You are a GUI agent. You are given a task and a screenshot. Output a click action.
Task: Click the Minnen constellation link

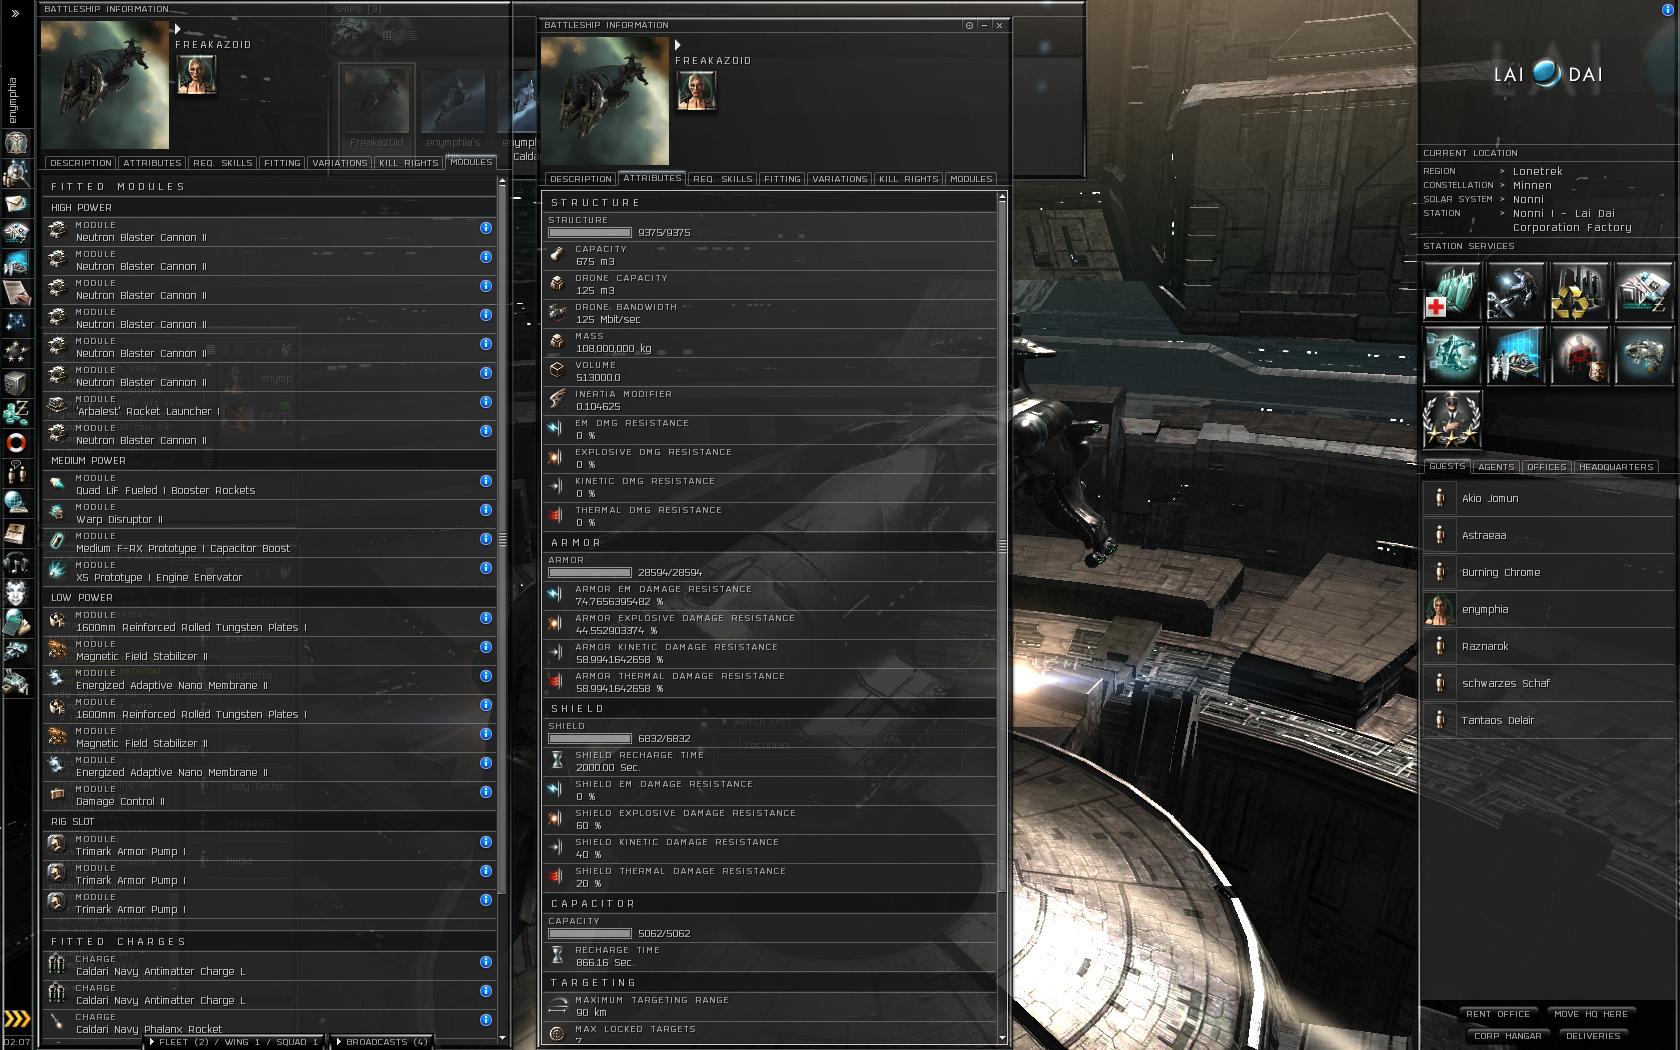tap(1532, 186)
